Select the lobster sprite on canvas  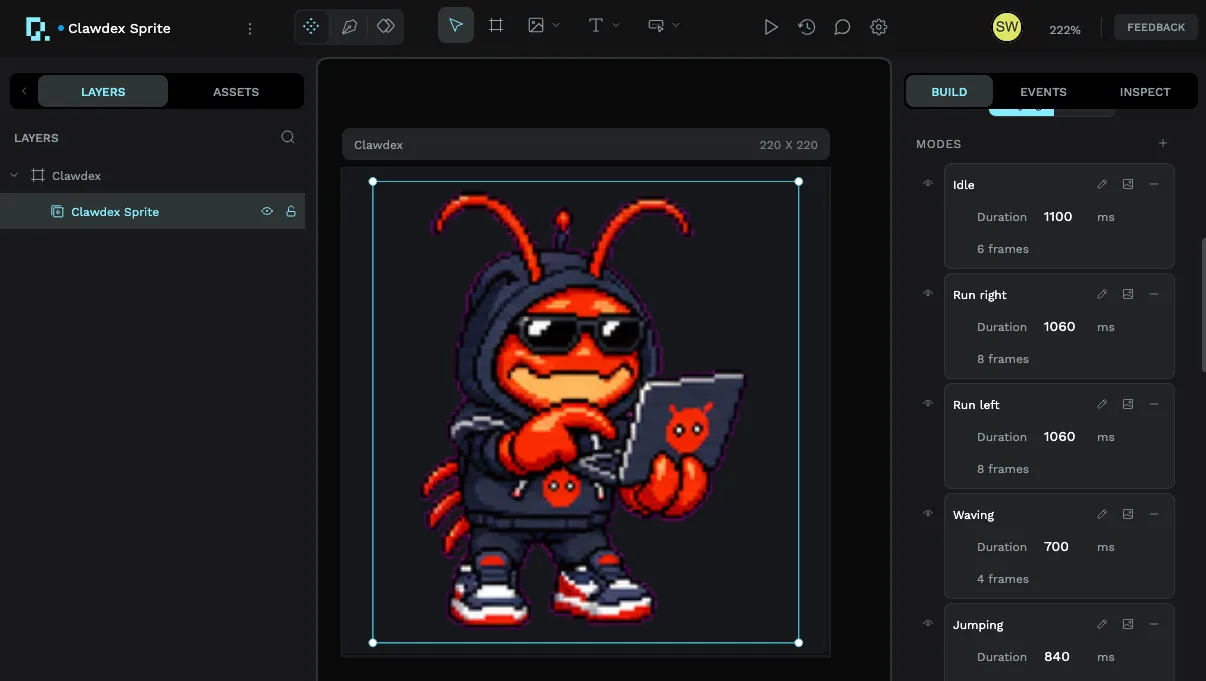585,412
